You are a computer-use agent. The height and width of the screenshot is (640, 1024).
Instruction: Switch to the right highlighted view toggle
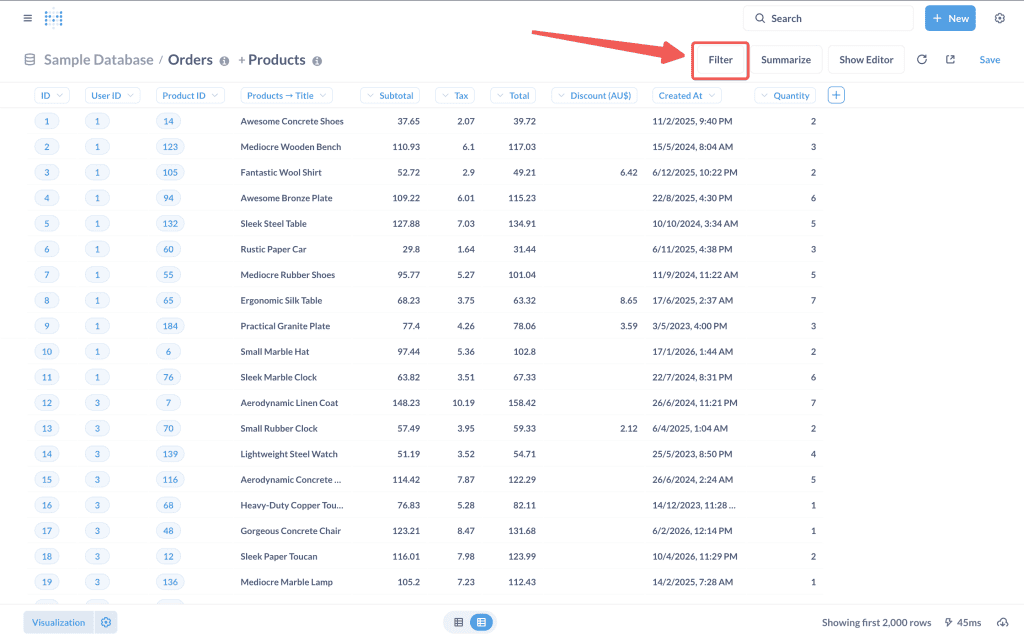click(481, 622)
